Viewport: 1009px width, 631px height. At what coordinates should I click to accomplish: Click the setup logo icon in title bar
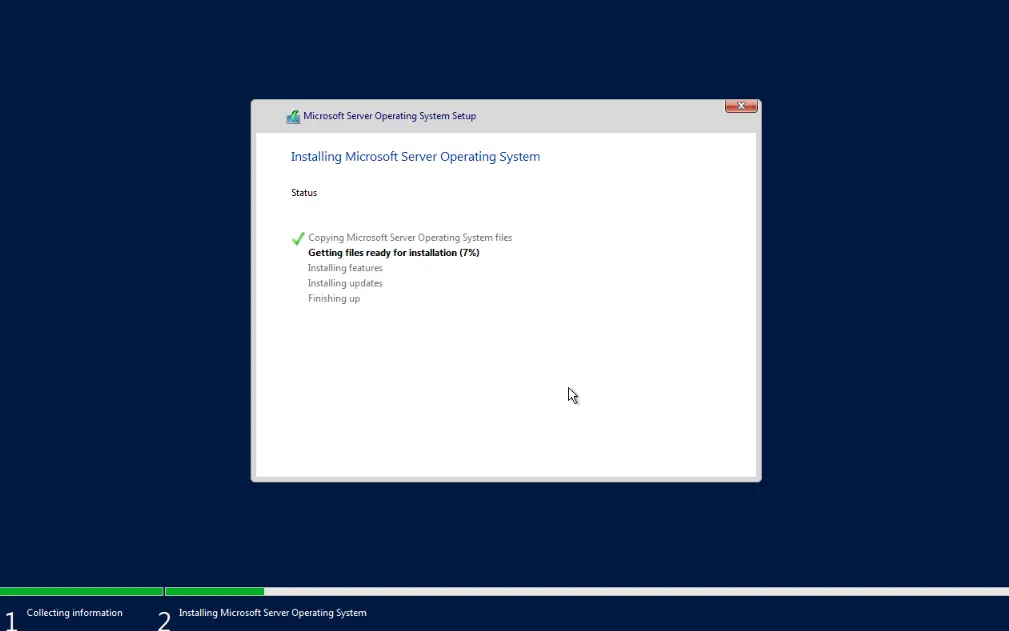click(293, 116)
